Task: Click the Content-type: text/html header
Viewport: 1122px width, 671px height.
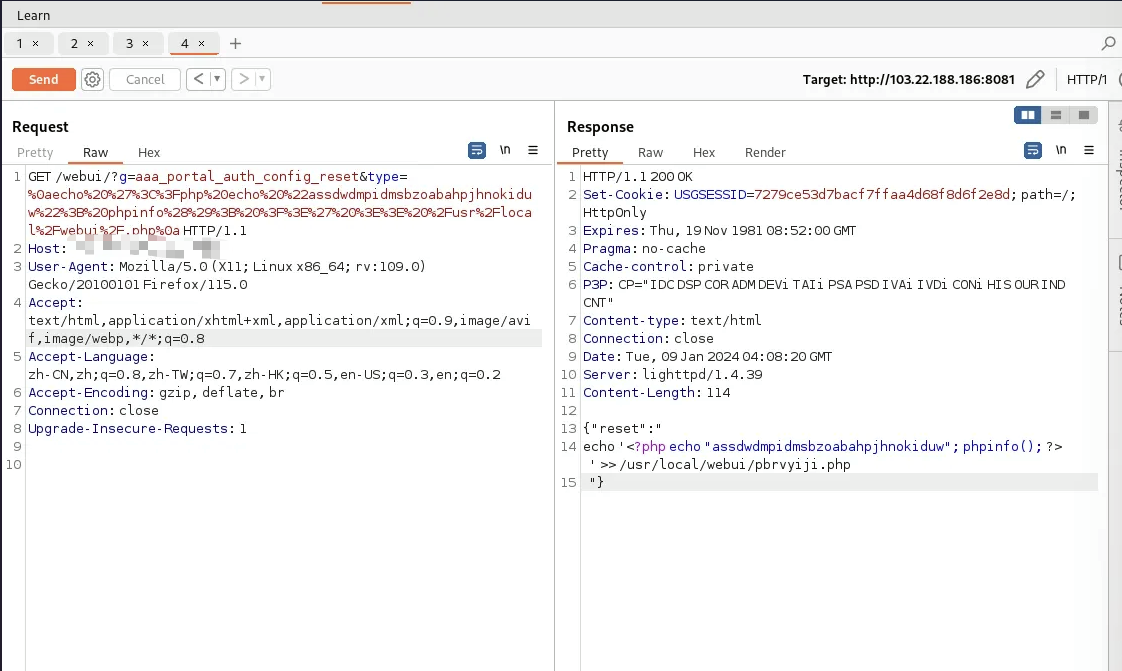Action: 672,320
